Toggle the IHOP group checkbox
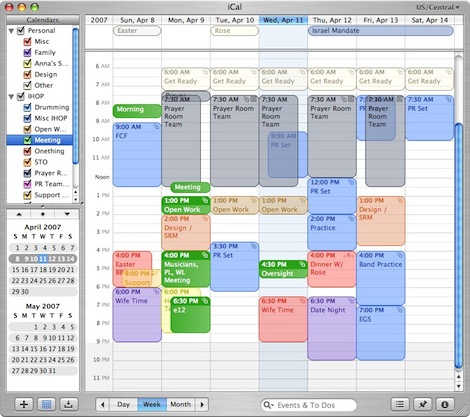470x417 pixels. pos(21,96)
